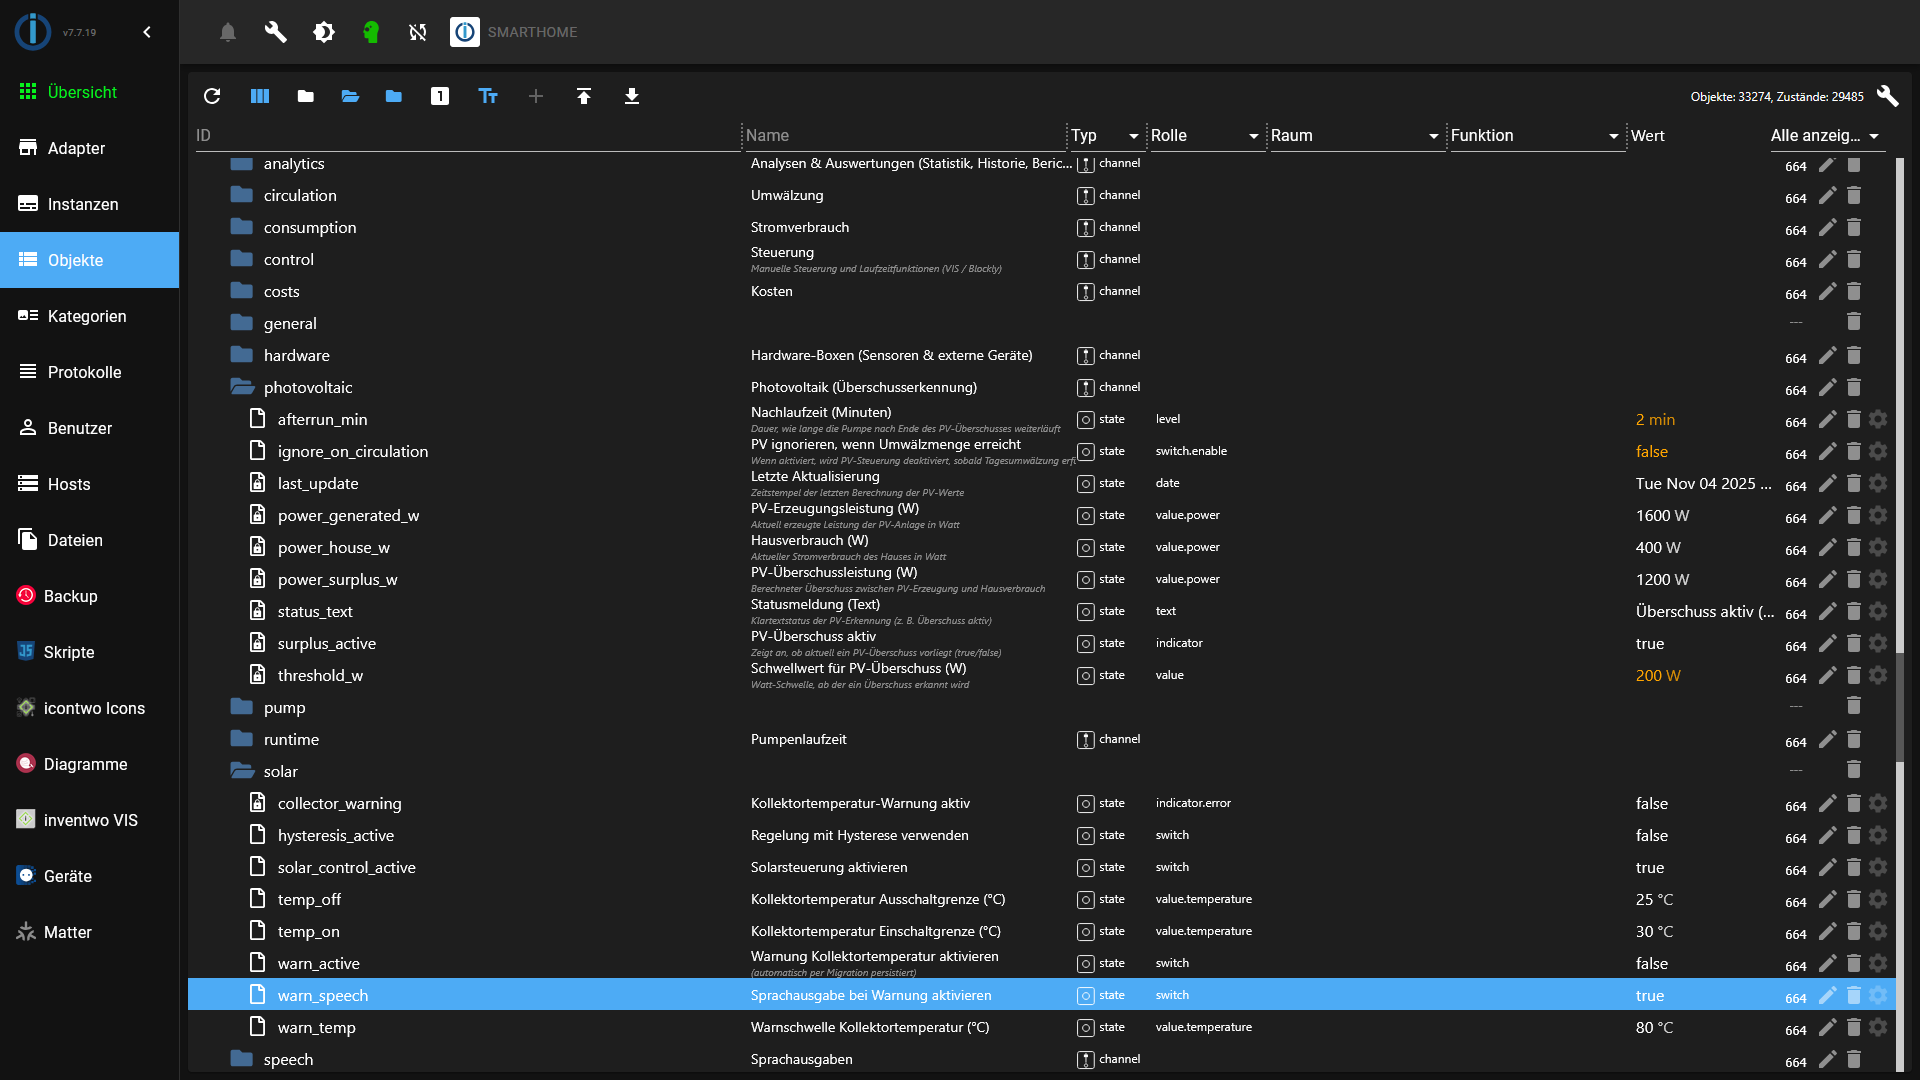The height and width of the screenshot is (1080, 1920).
Task: Toggle name display with the Tt icon
Action: point(488,96)
